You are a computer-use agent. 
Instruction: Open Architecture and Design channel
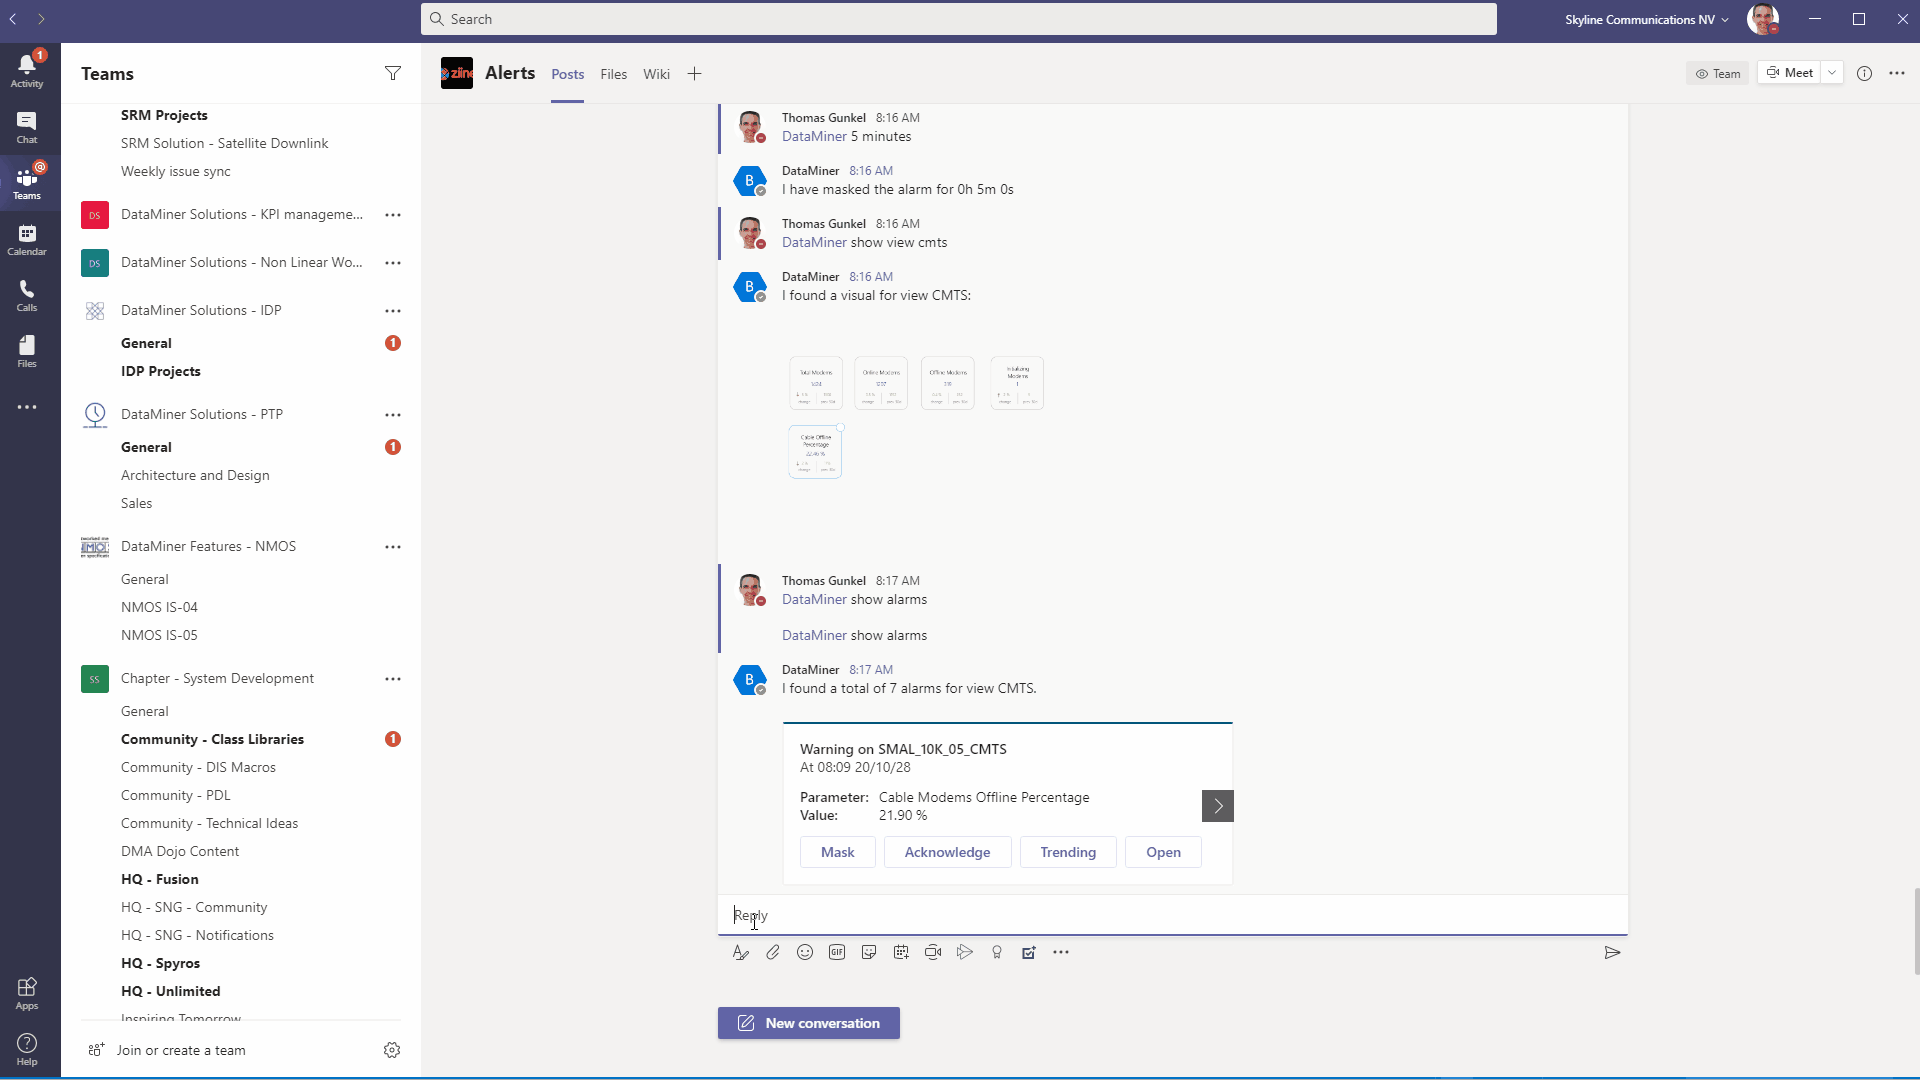195,475
